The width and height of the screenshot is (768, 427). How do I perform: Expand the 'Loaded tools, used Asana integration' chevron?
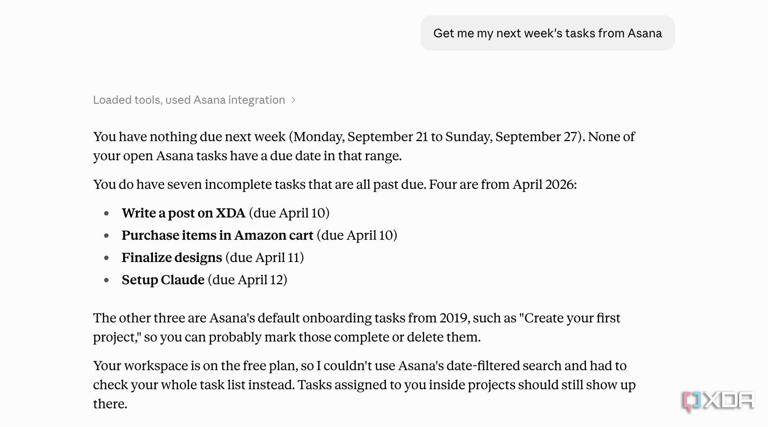point(293,100)
